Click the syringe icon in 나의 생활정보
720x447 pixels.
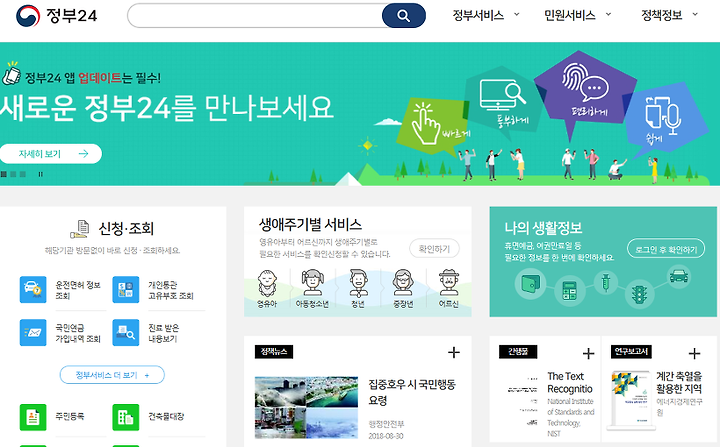click(606, 282)
